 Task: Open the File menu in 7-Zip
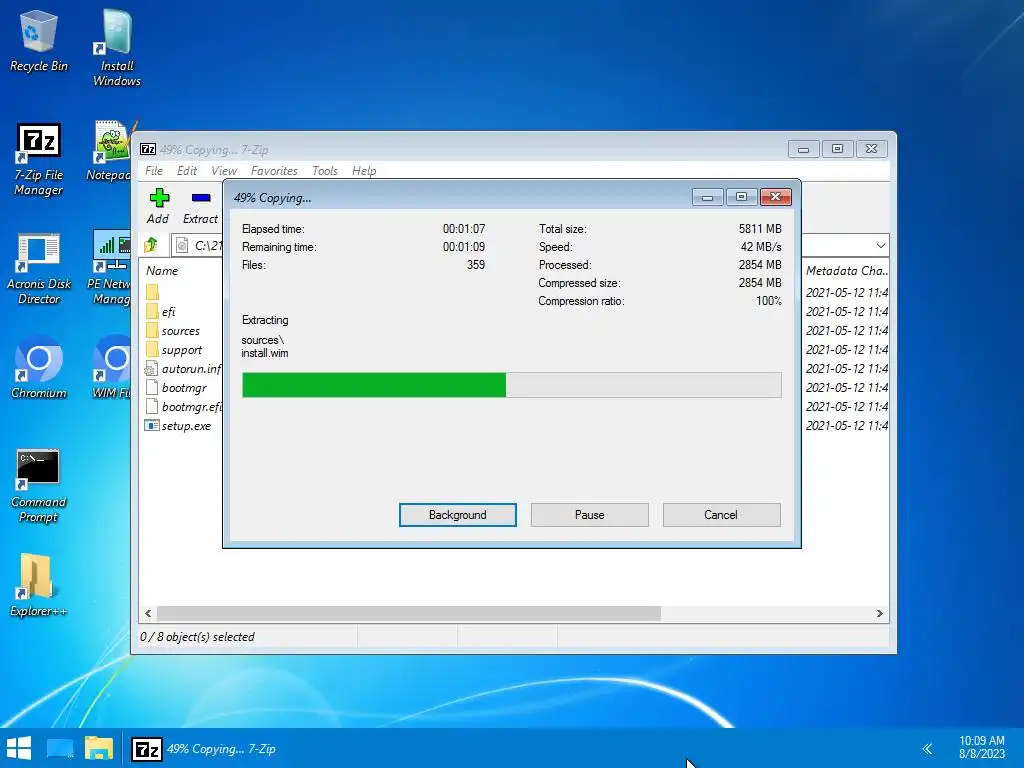tap(153, 170)
